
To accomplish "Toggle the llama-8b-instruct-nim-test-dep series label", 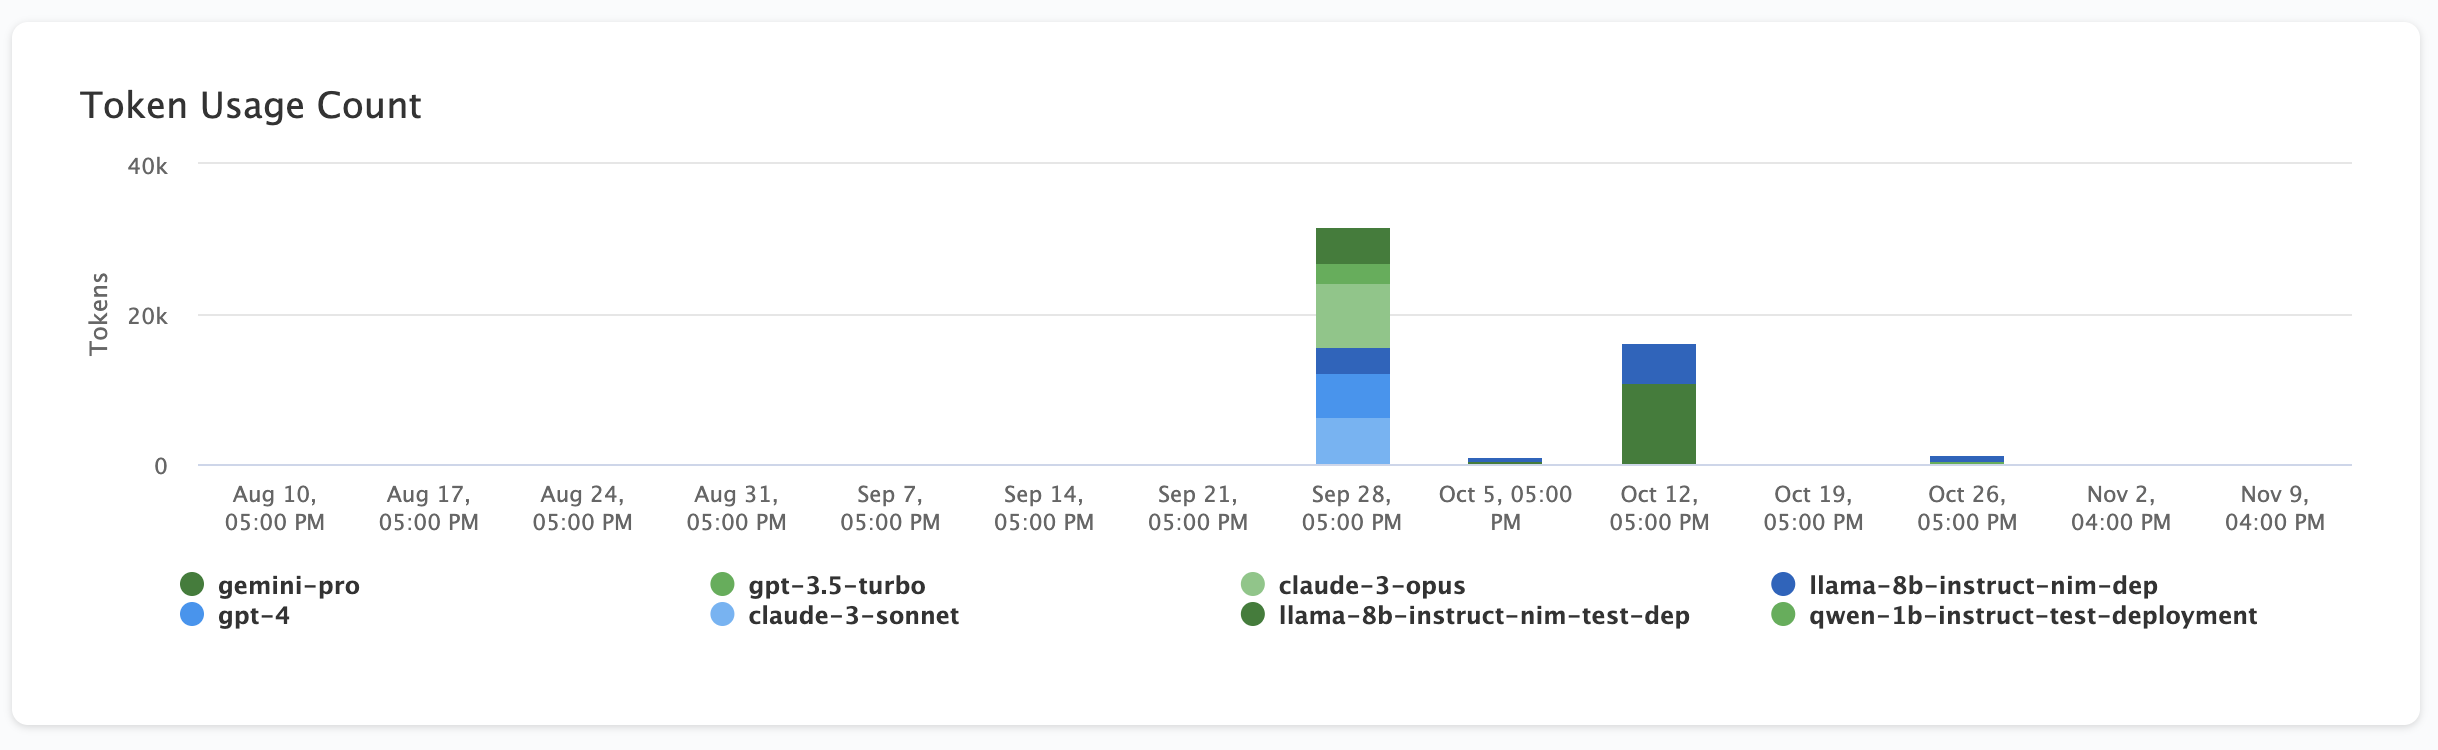I will (x=1483, y=615).
